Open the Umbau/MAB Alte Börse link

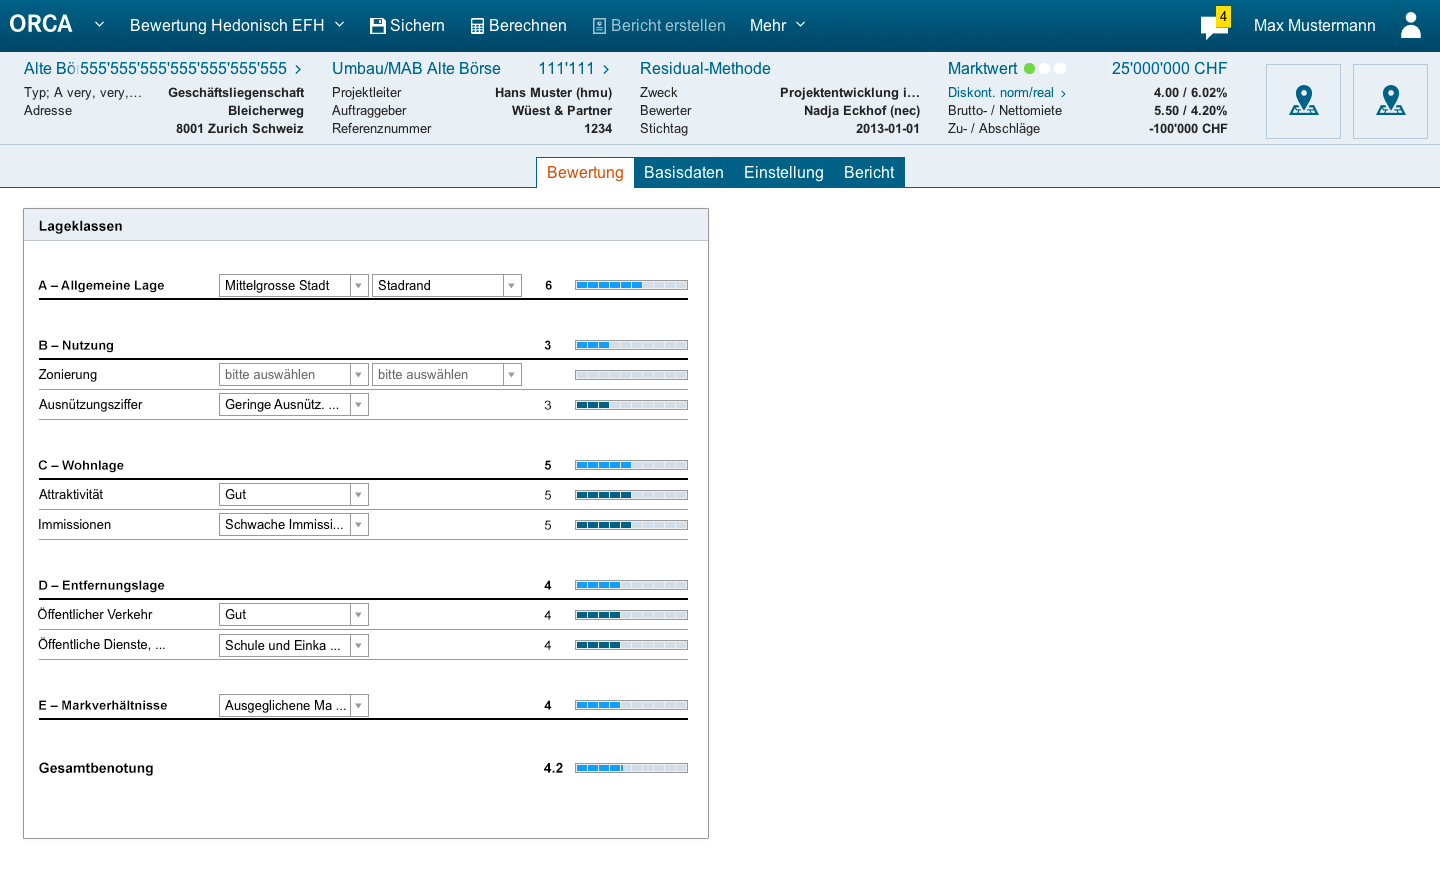(416, 68)
